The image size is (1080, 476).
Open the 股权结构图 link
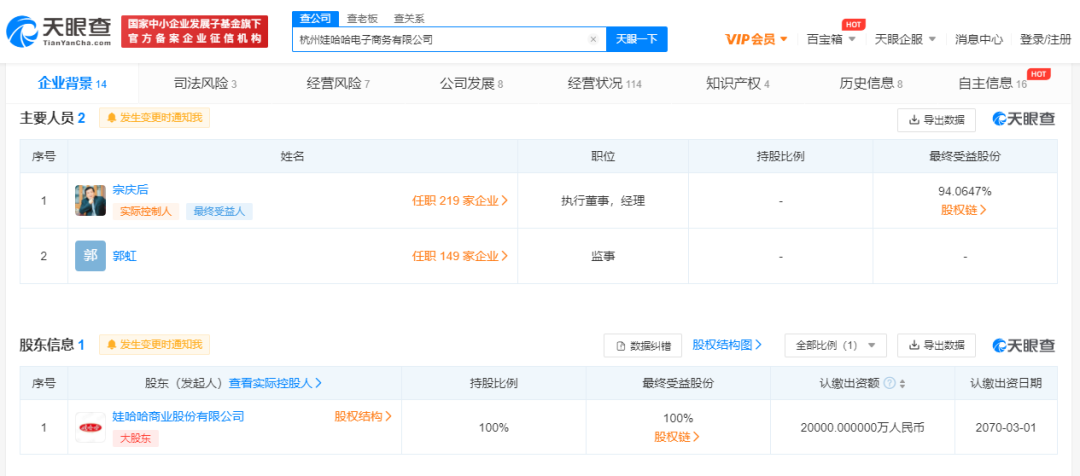point(727,345)
